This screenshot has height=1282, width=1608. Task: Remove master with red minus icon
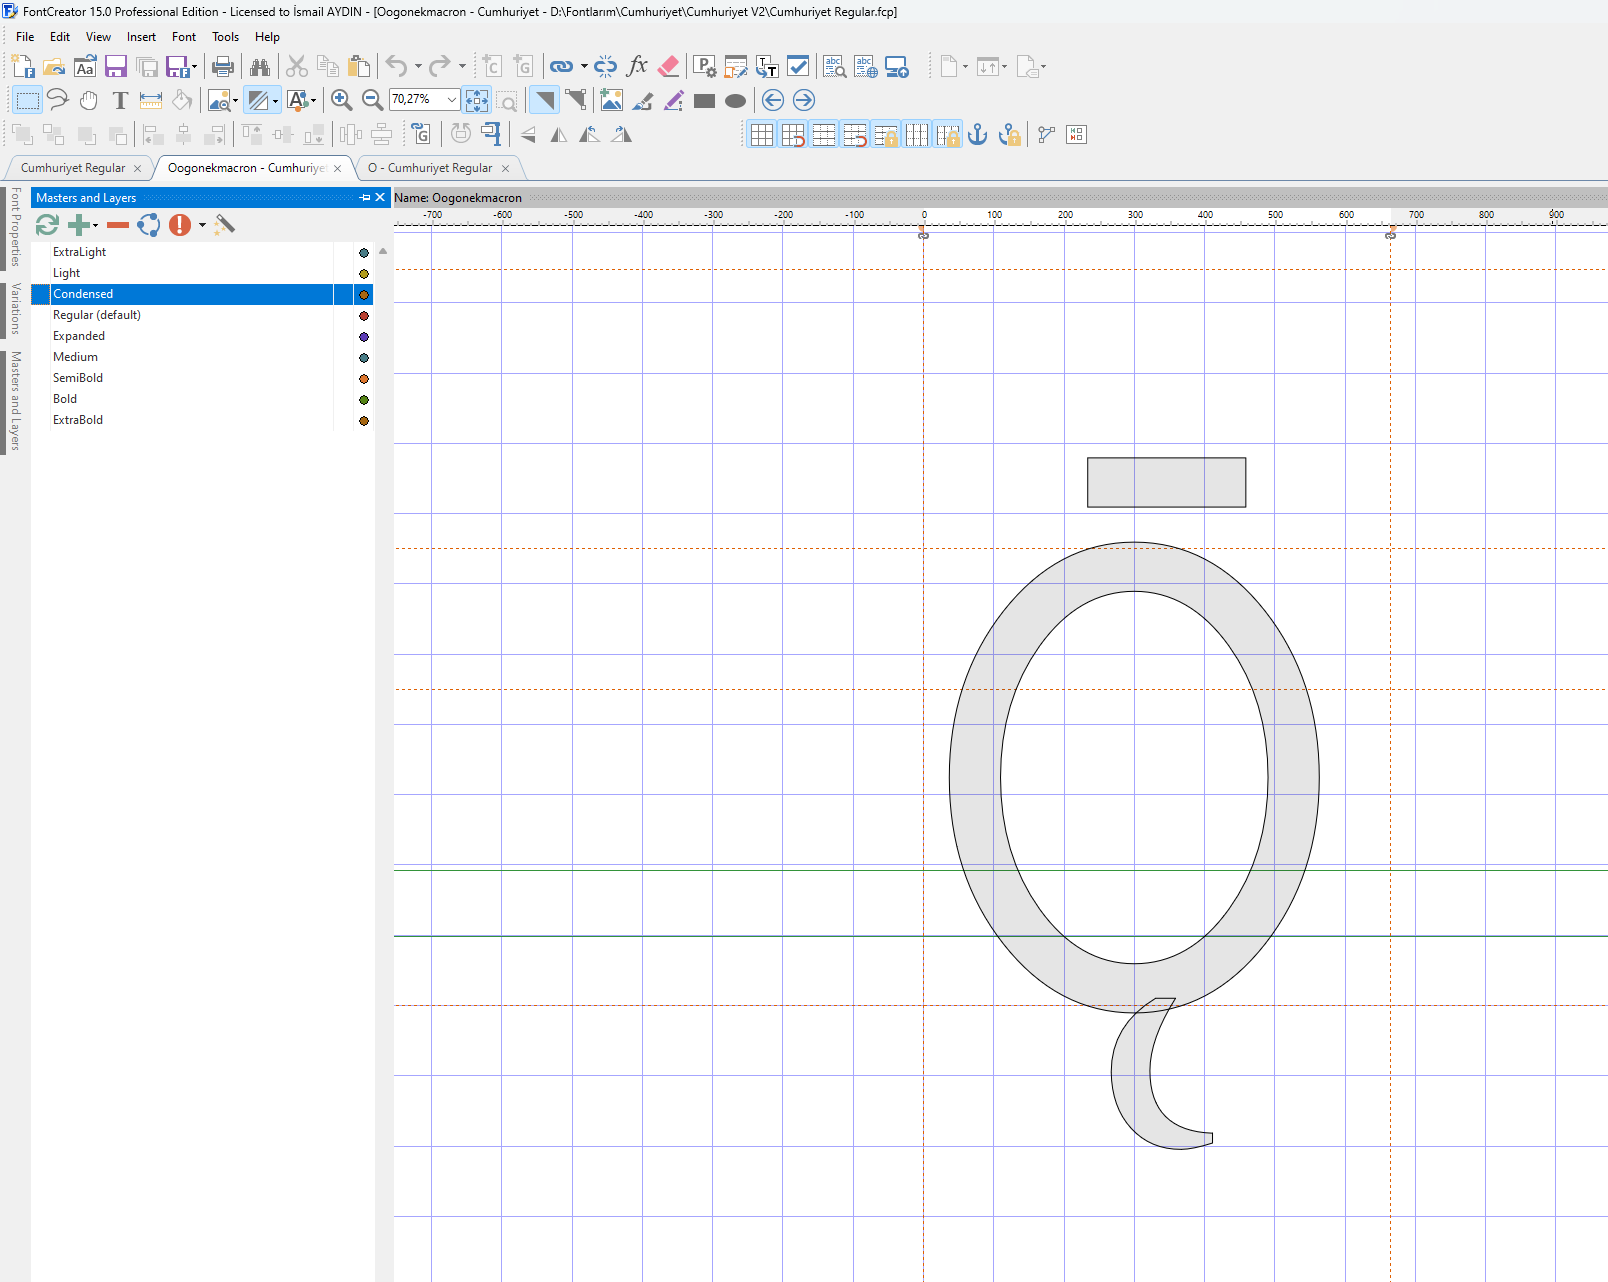(x=118, y=225)
